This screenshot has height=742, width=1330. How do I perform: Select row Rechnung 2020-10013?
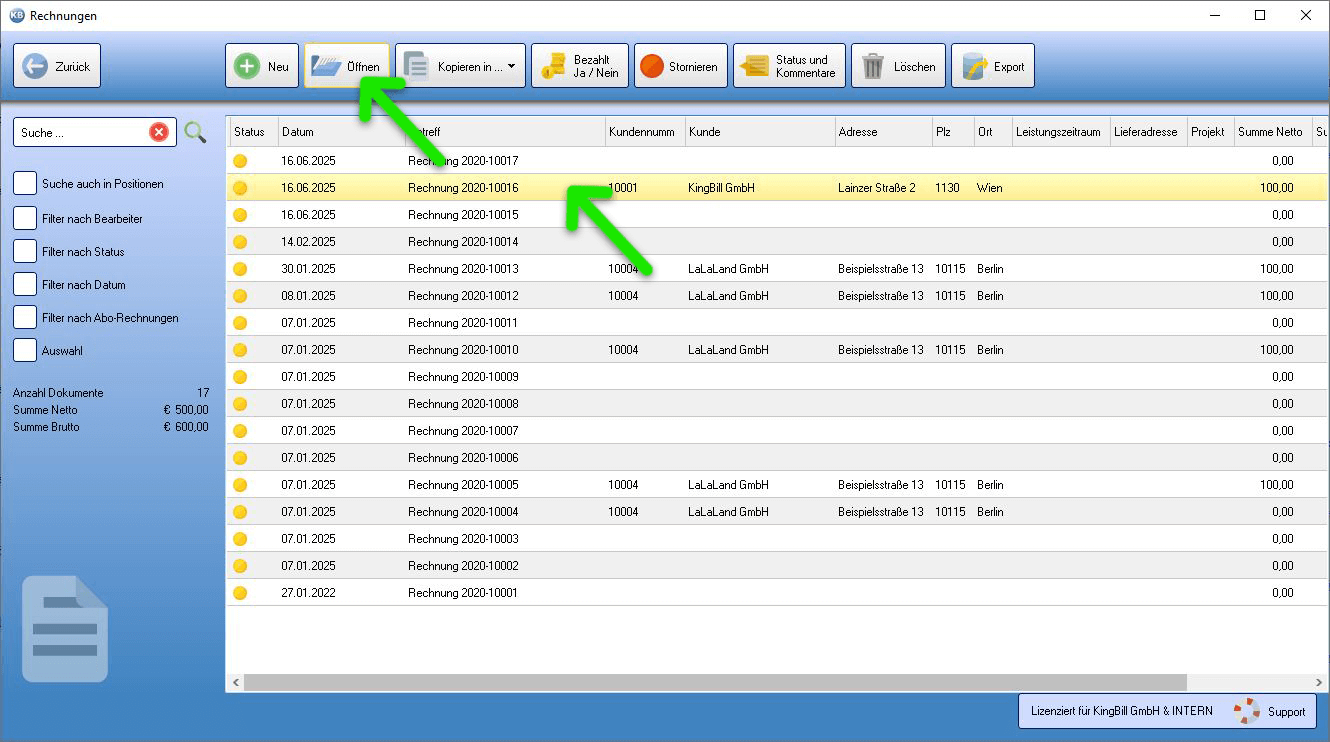776,269
